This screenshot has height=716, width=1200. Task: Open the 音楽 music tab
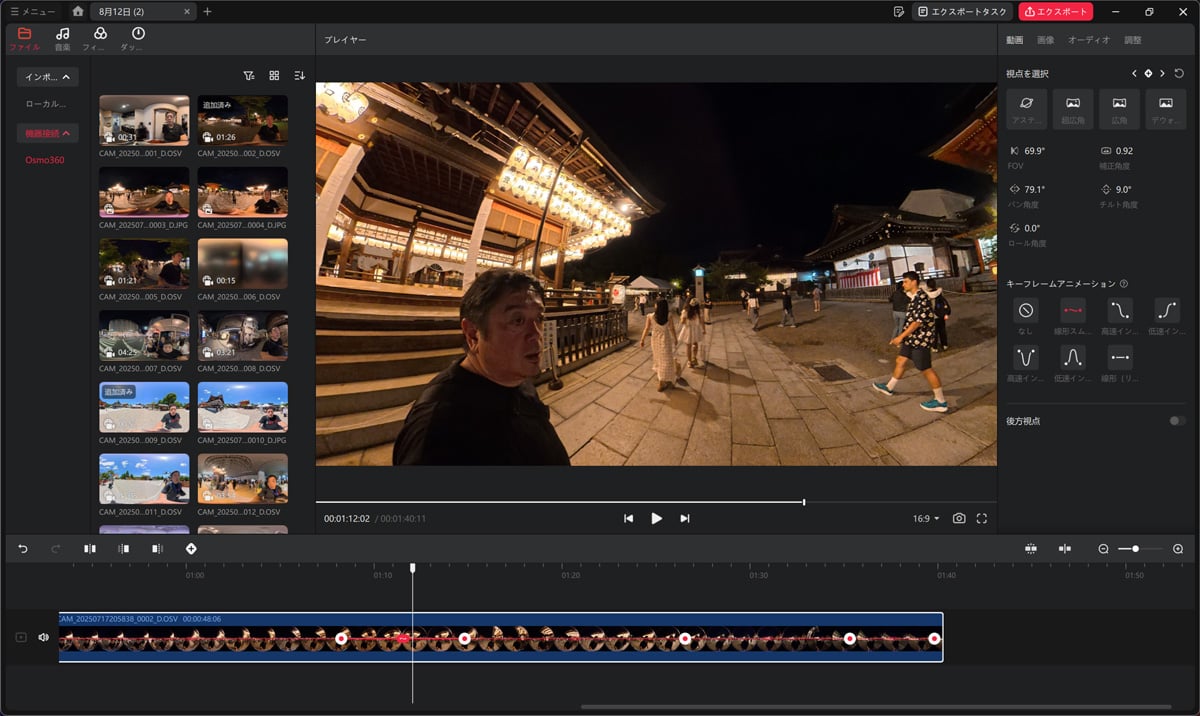tap(62, 39)
